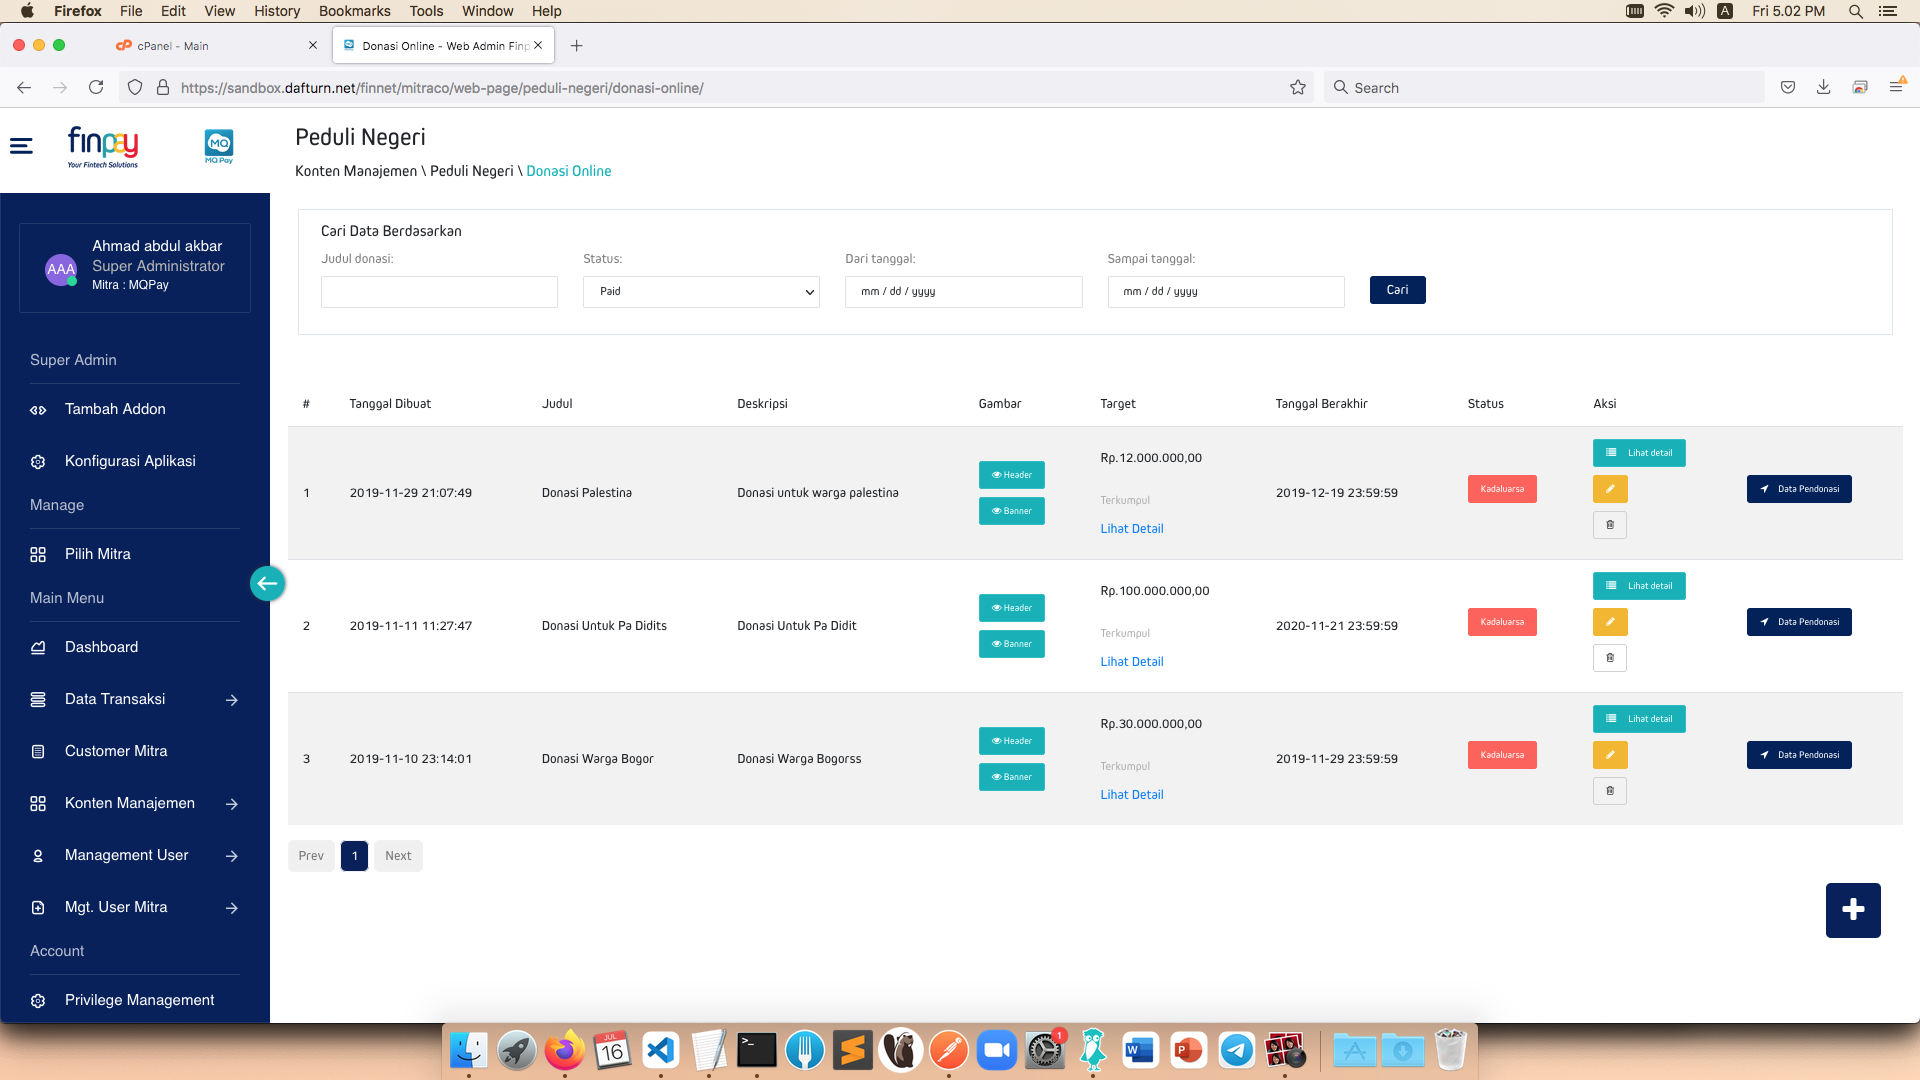Open the Telegram app in the dock
This screenshot has width=1920, height=1080.
click(x=1236, y=1050)
